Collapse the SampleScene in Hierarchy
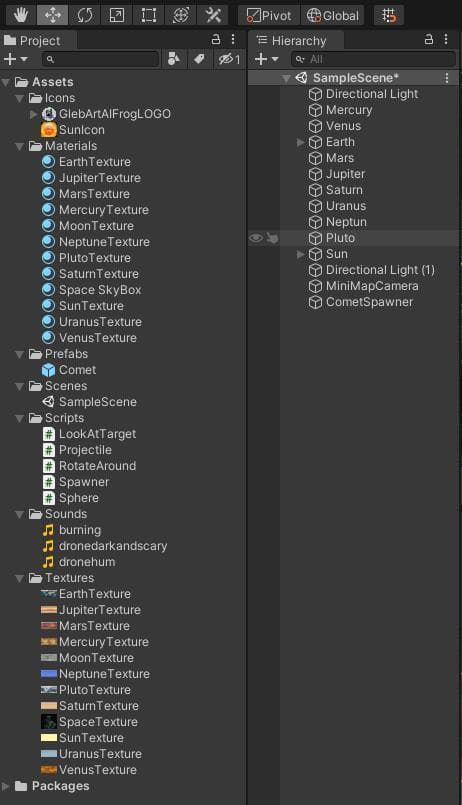Screen dimensions: 462x805 pyautogui.click(x=287, y=78)
